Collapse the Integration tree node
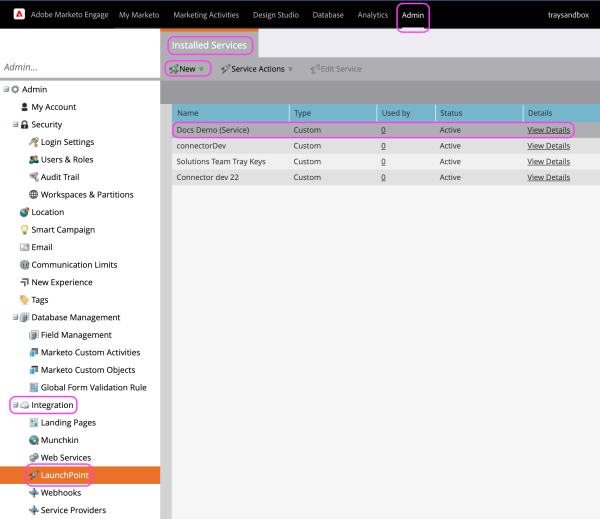 [x=15, y=405]
